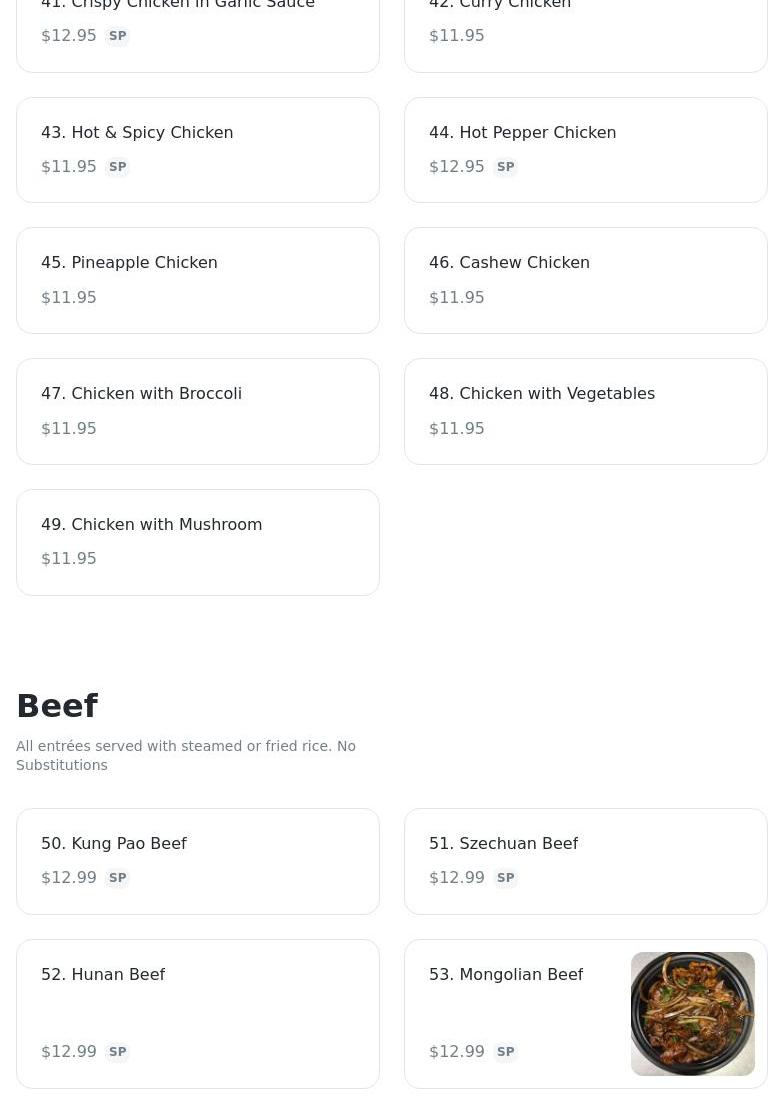Choose Chicken with Vegetables
This screenshot has height=1103, width=784.
point(585,411)
